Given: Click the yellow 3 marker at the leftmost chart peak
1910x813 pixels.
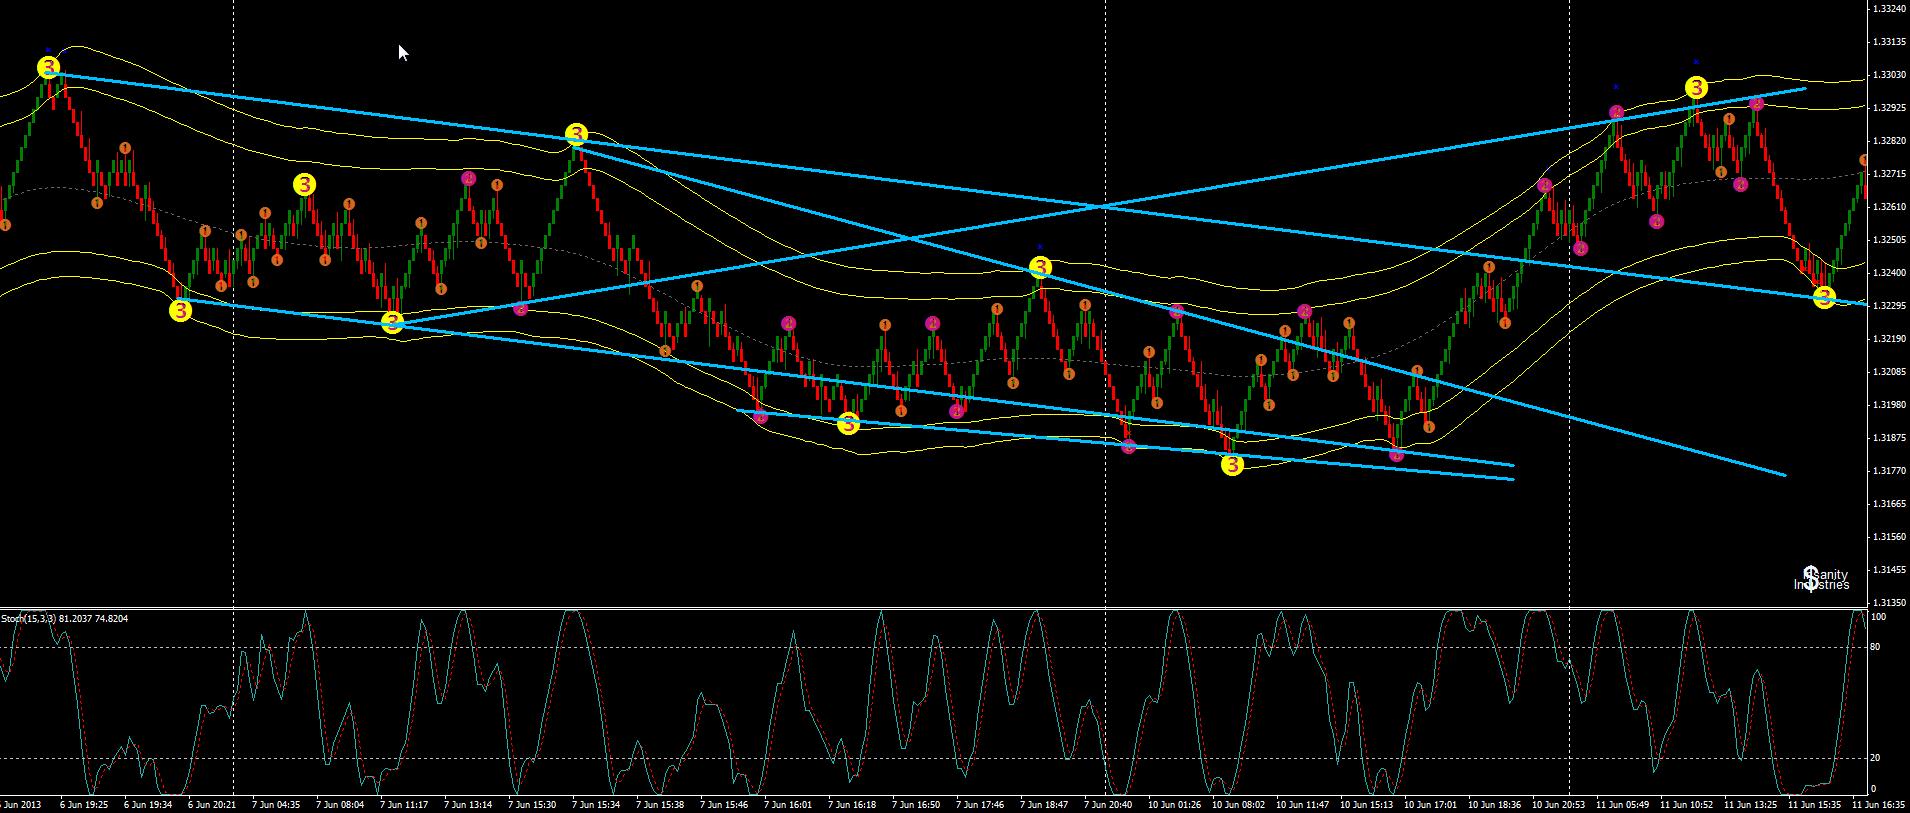Looking at the screenshot, I should (x=49, y=68).
